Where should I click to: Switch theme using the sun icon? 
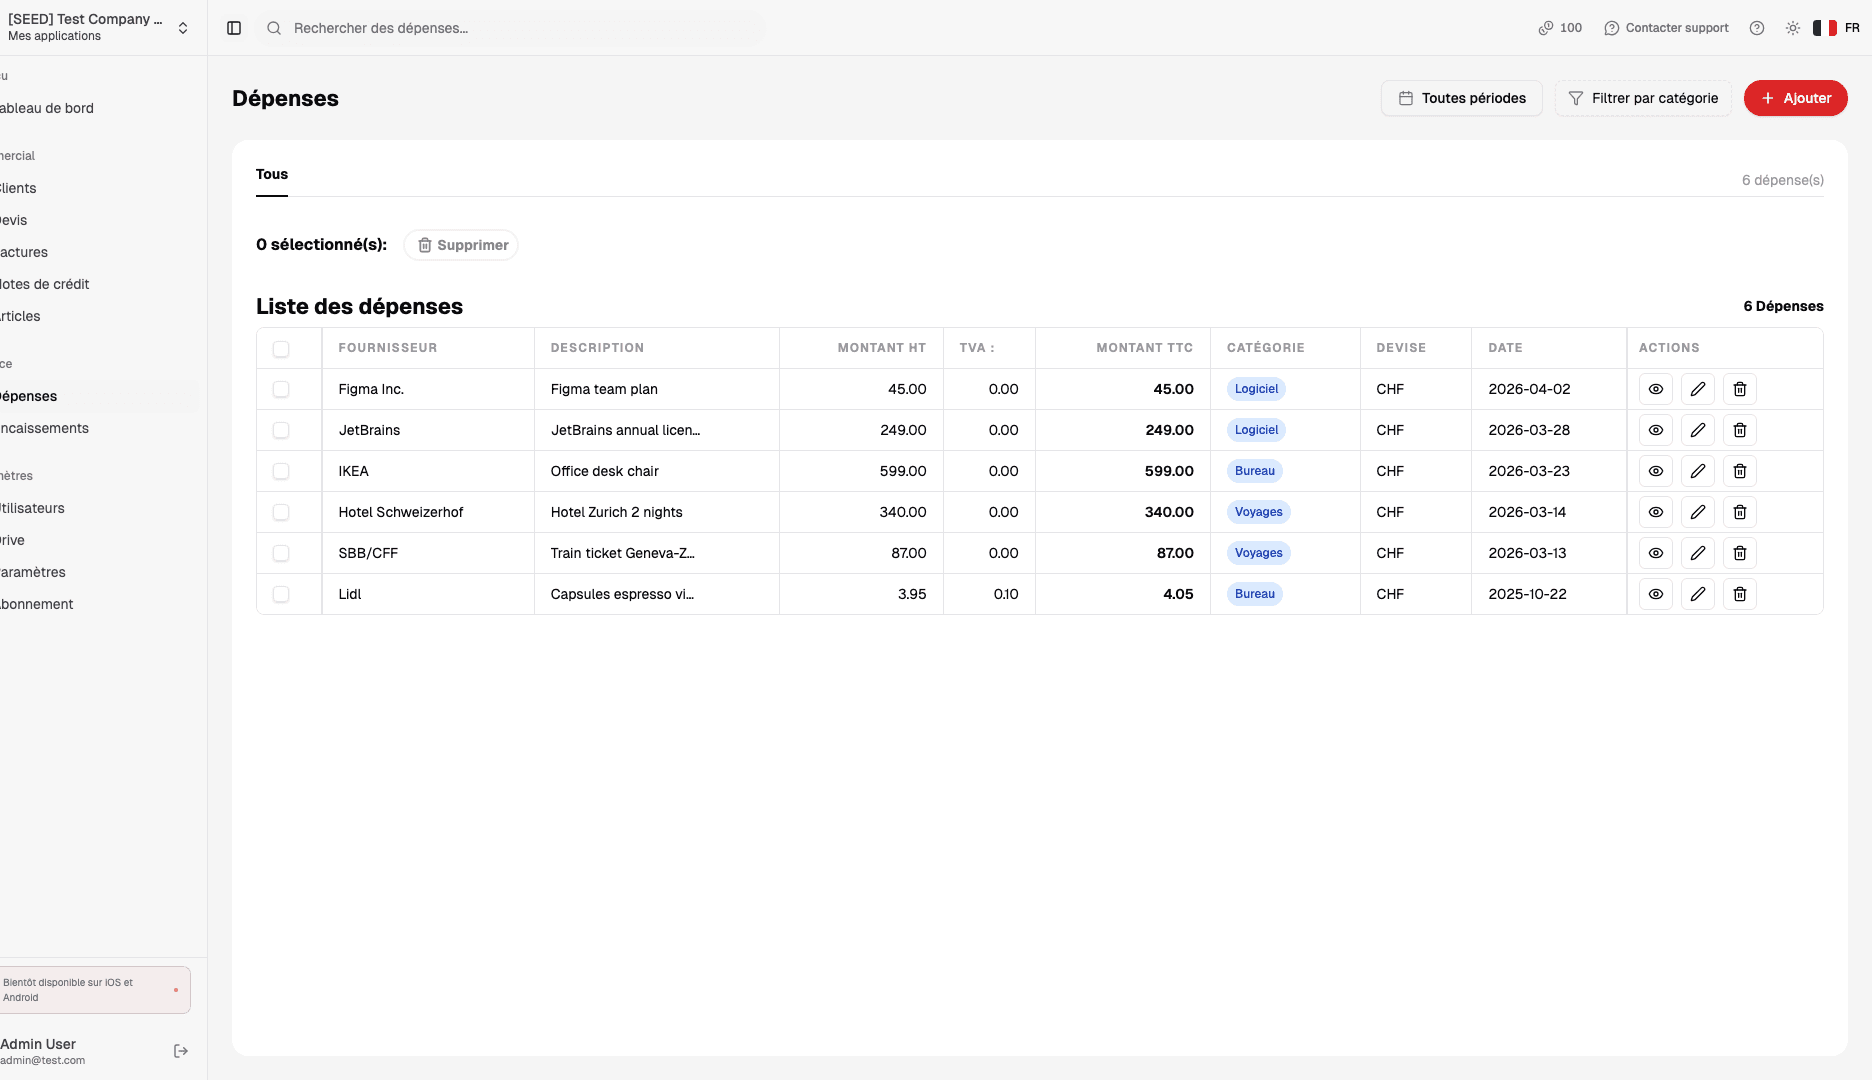click(x=1793, y=28)
